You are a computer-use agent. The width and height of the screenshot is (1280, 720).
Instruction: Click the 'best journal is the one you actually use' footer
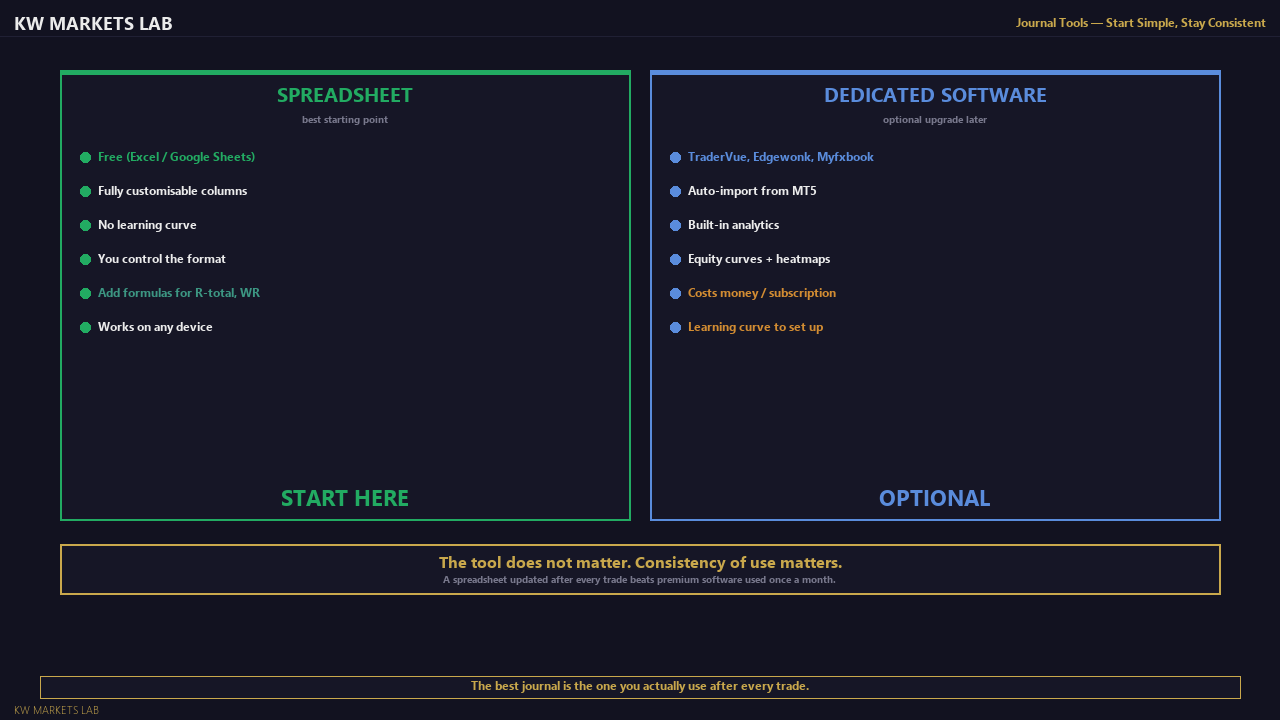point(640,686)
